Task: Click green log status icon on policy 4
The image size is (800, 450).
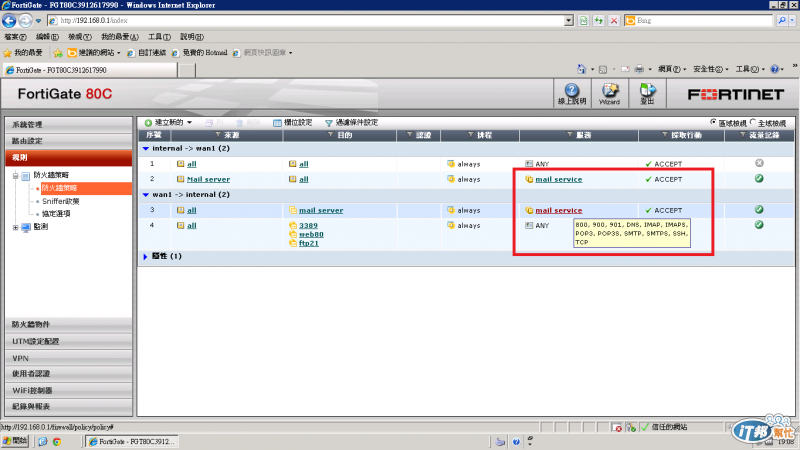Action: tap(759, 225)
